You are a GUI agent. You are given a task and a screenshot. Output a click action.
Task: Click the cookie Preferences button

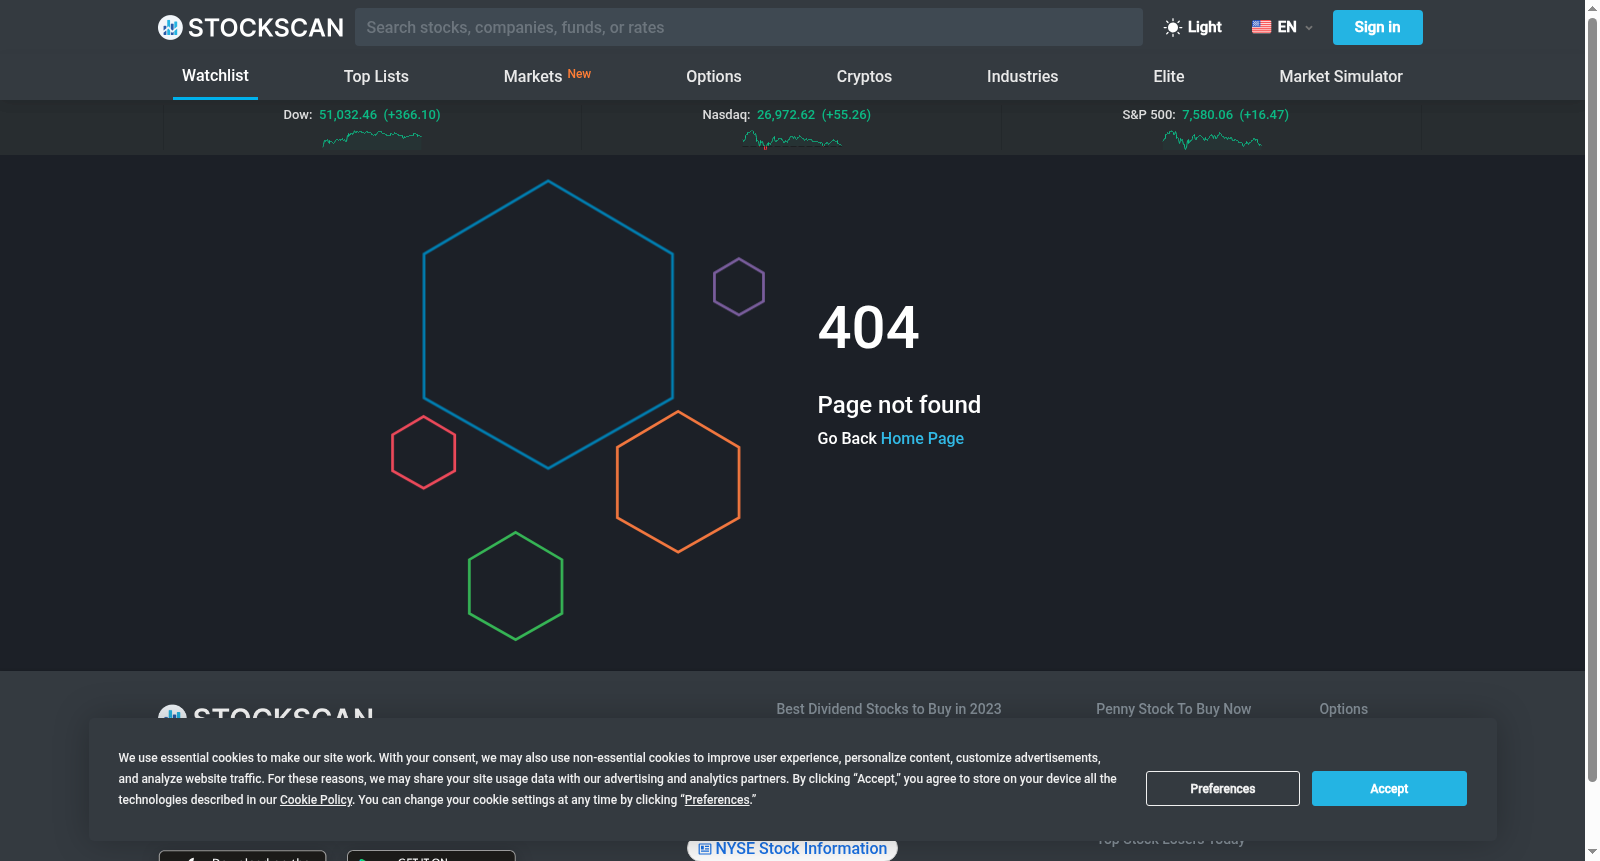coord(1223,788)
